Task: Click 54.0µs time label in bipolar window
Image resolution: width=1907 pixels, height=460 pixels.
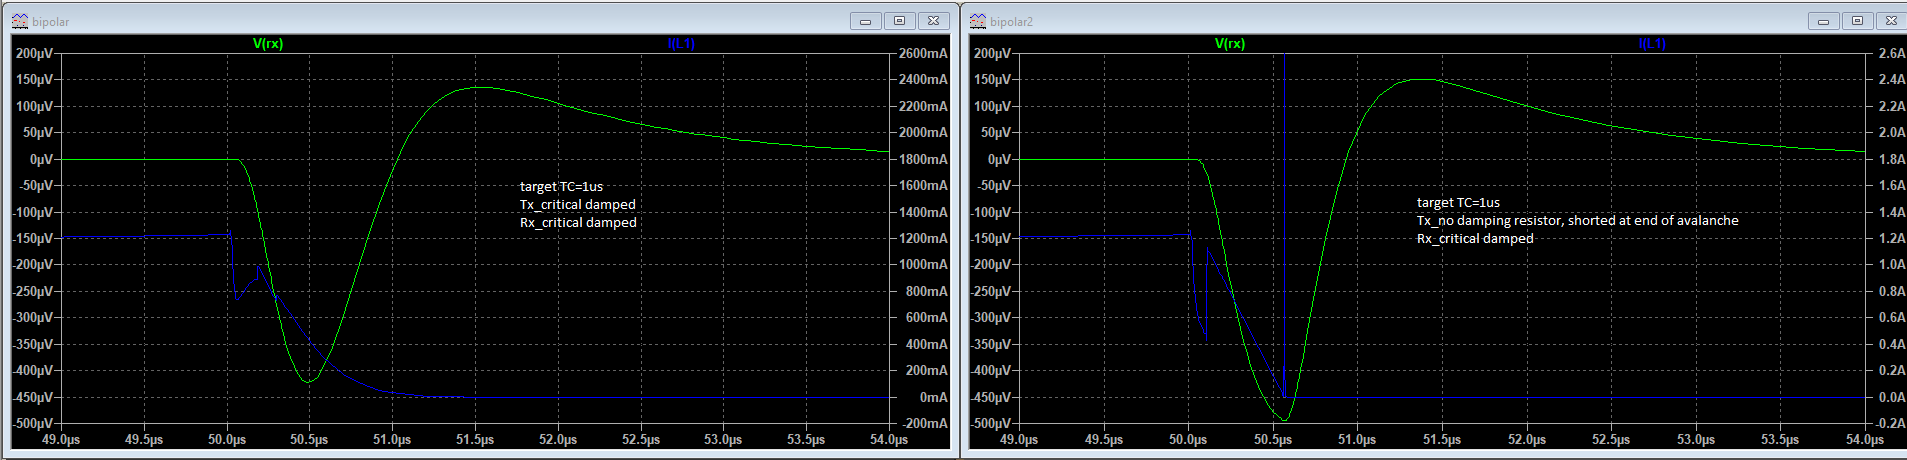Action: (889, 440)
